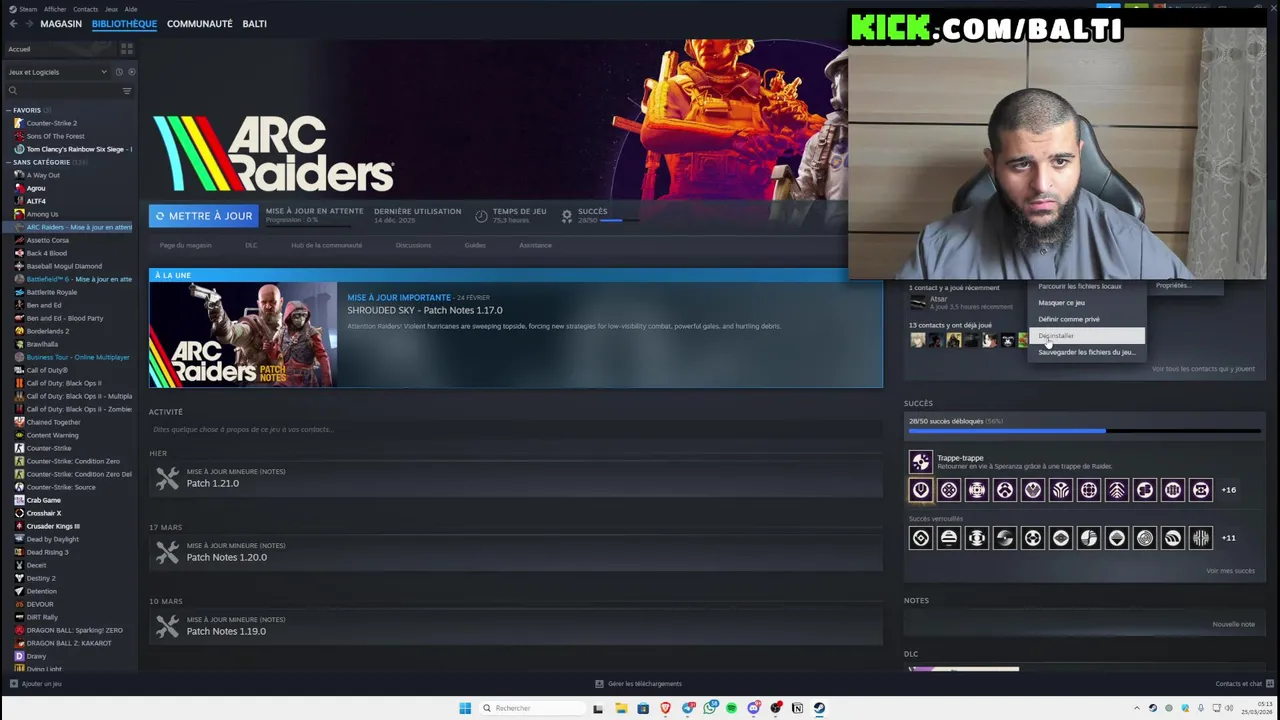The width and height of the screenshot is (1280, 720).
Task: Open the BALTI profile tab
Action: click(254, 24)
